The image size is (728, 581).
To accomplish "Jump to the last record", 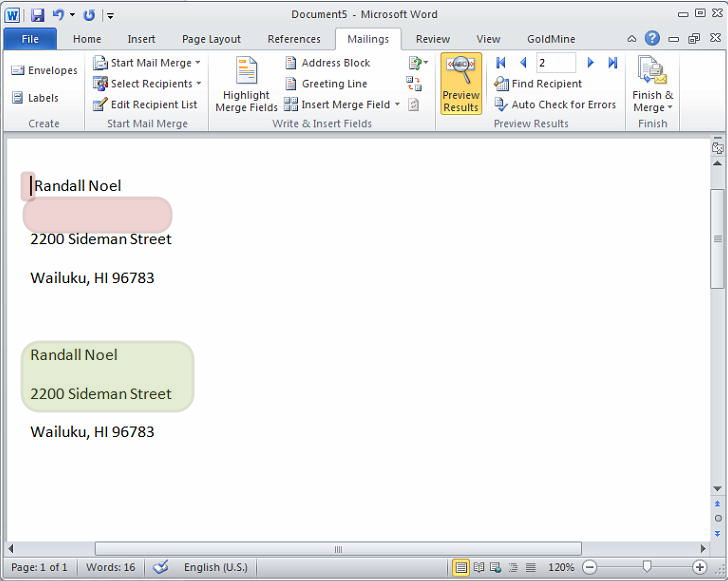I will (x=613, y=63).
